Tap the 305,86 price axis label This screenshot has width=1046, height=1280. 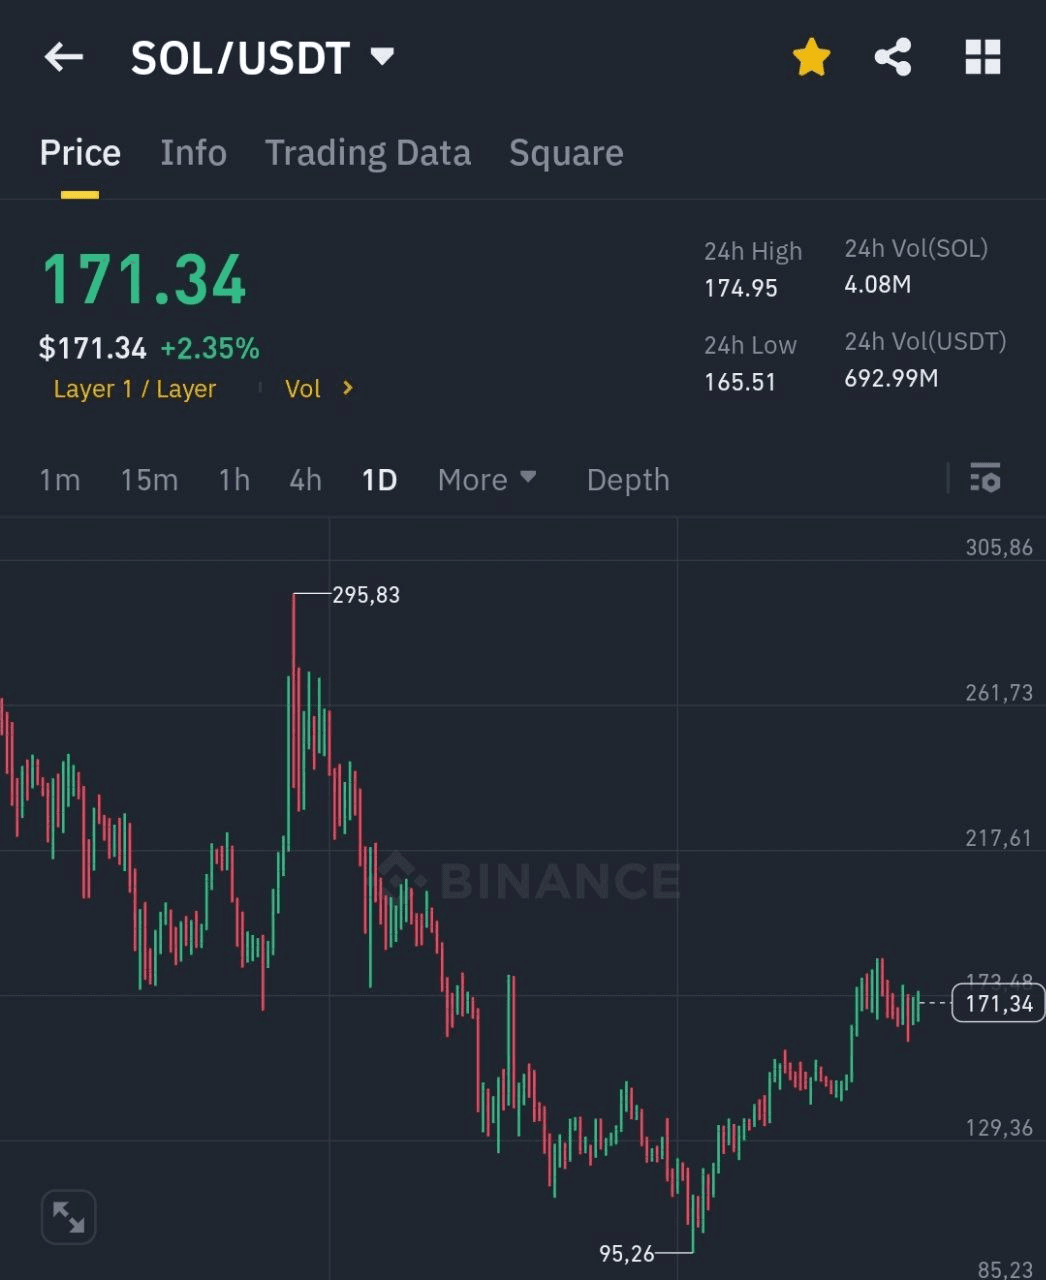999,547
